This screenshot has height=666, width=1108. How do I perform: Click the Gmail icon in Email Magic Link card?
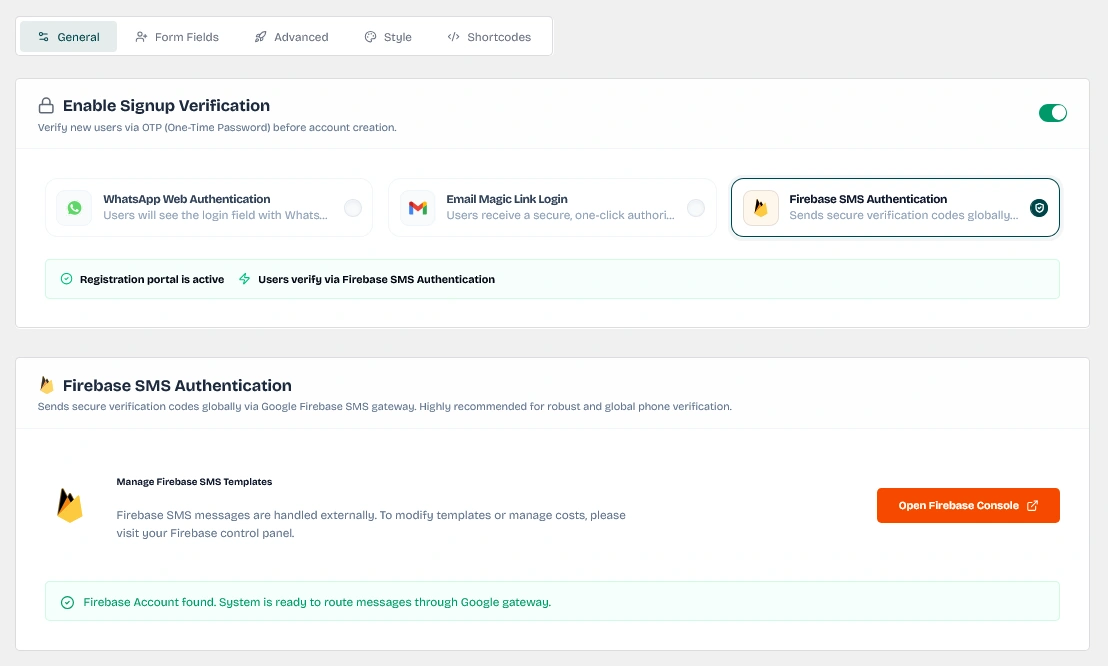418,208
